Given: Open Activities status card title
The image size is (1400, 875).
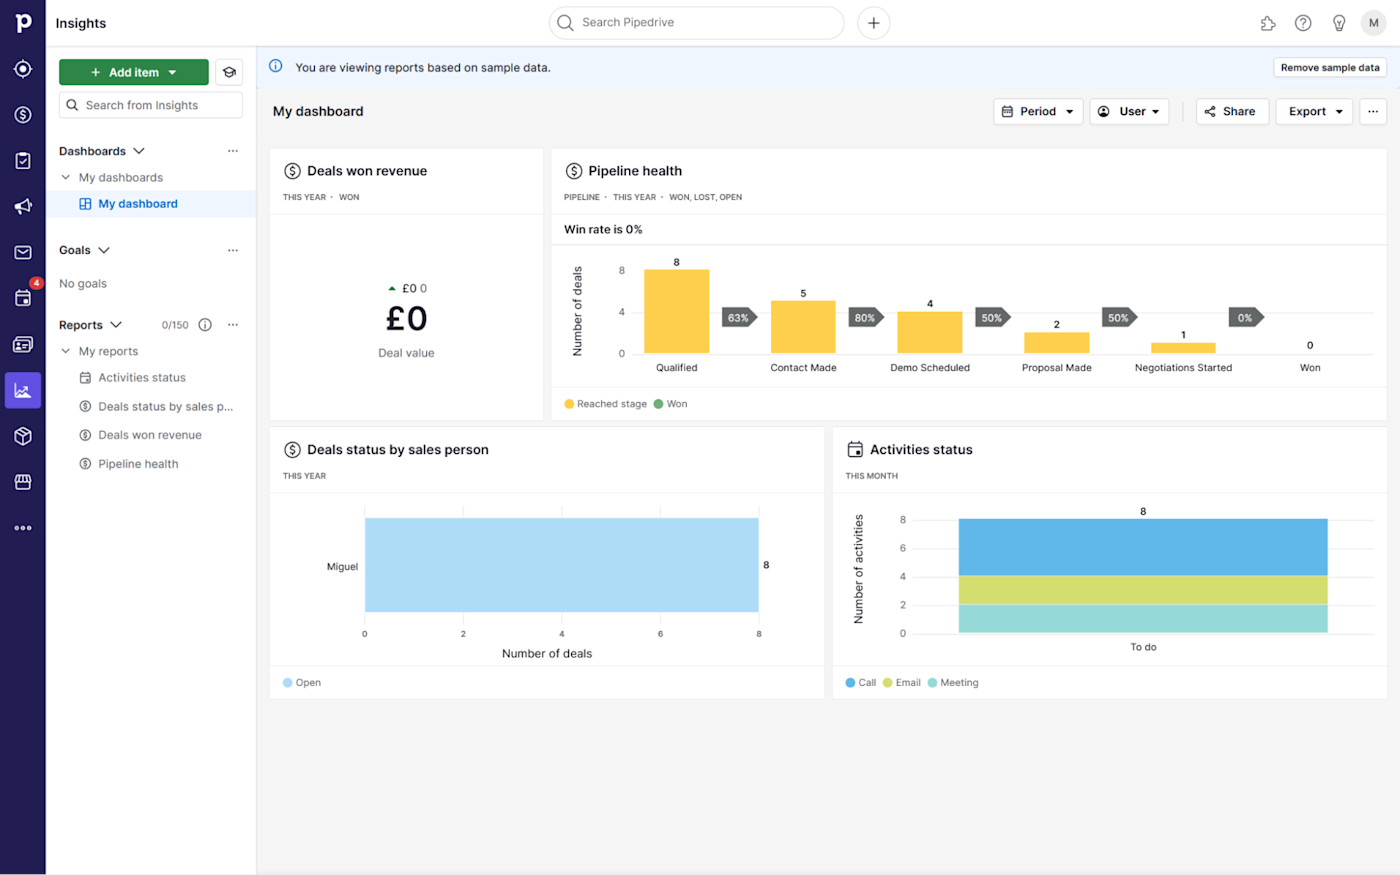Looking at the screenshot, I should [x=921, y=450].
